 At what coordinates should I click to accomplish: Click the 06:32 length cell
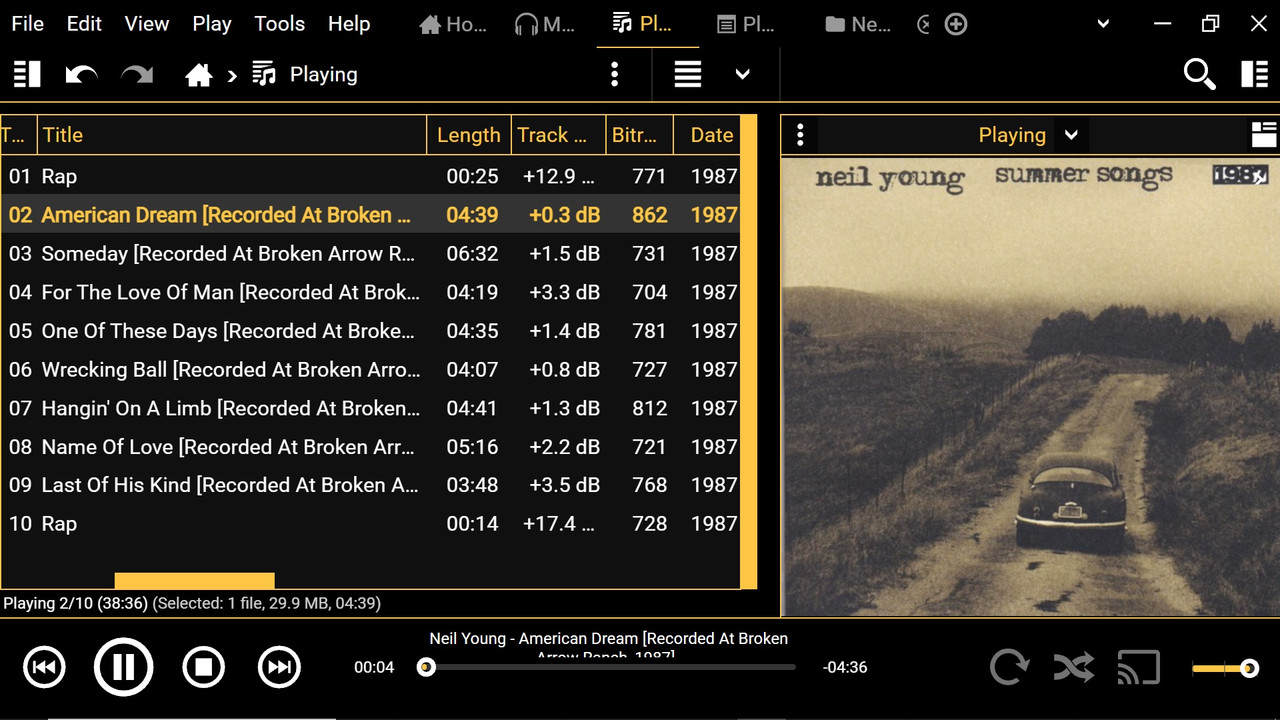click(x=472, y=254)
